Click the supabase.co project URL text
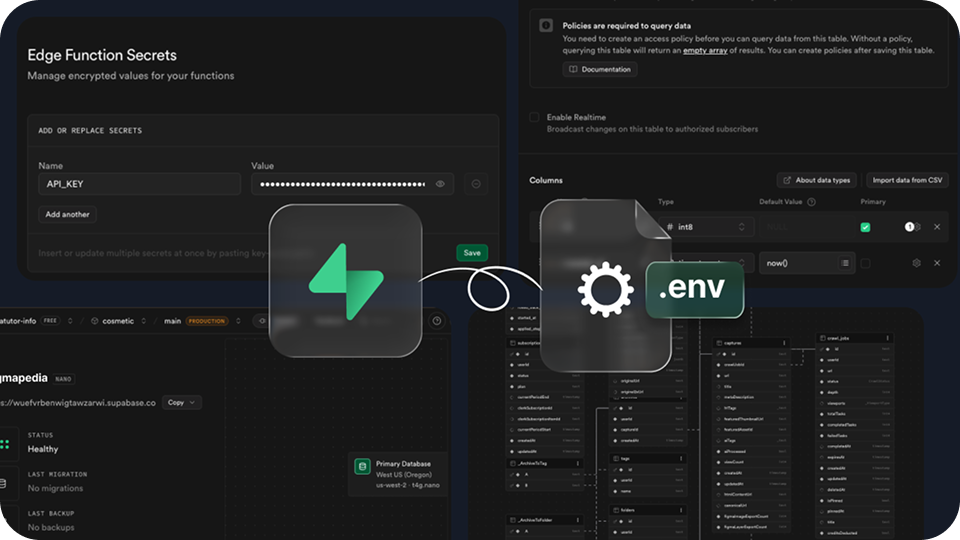 tap(78, 403)
